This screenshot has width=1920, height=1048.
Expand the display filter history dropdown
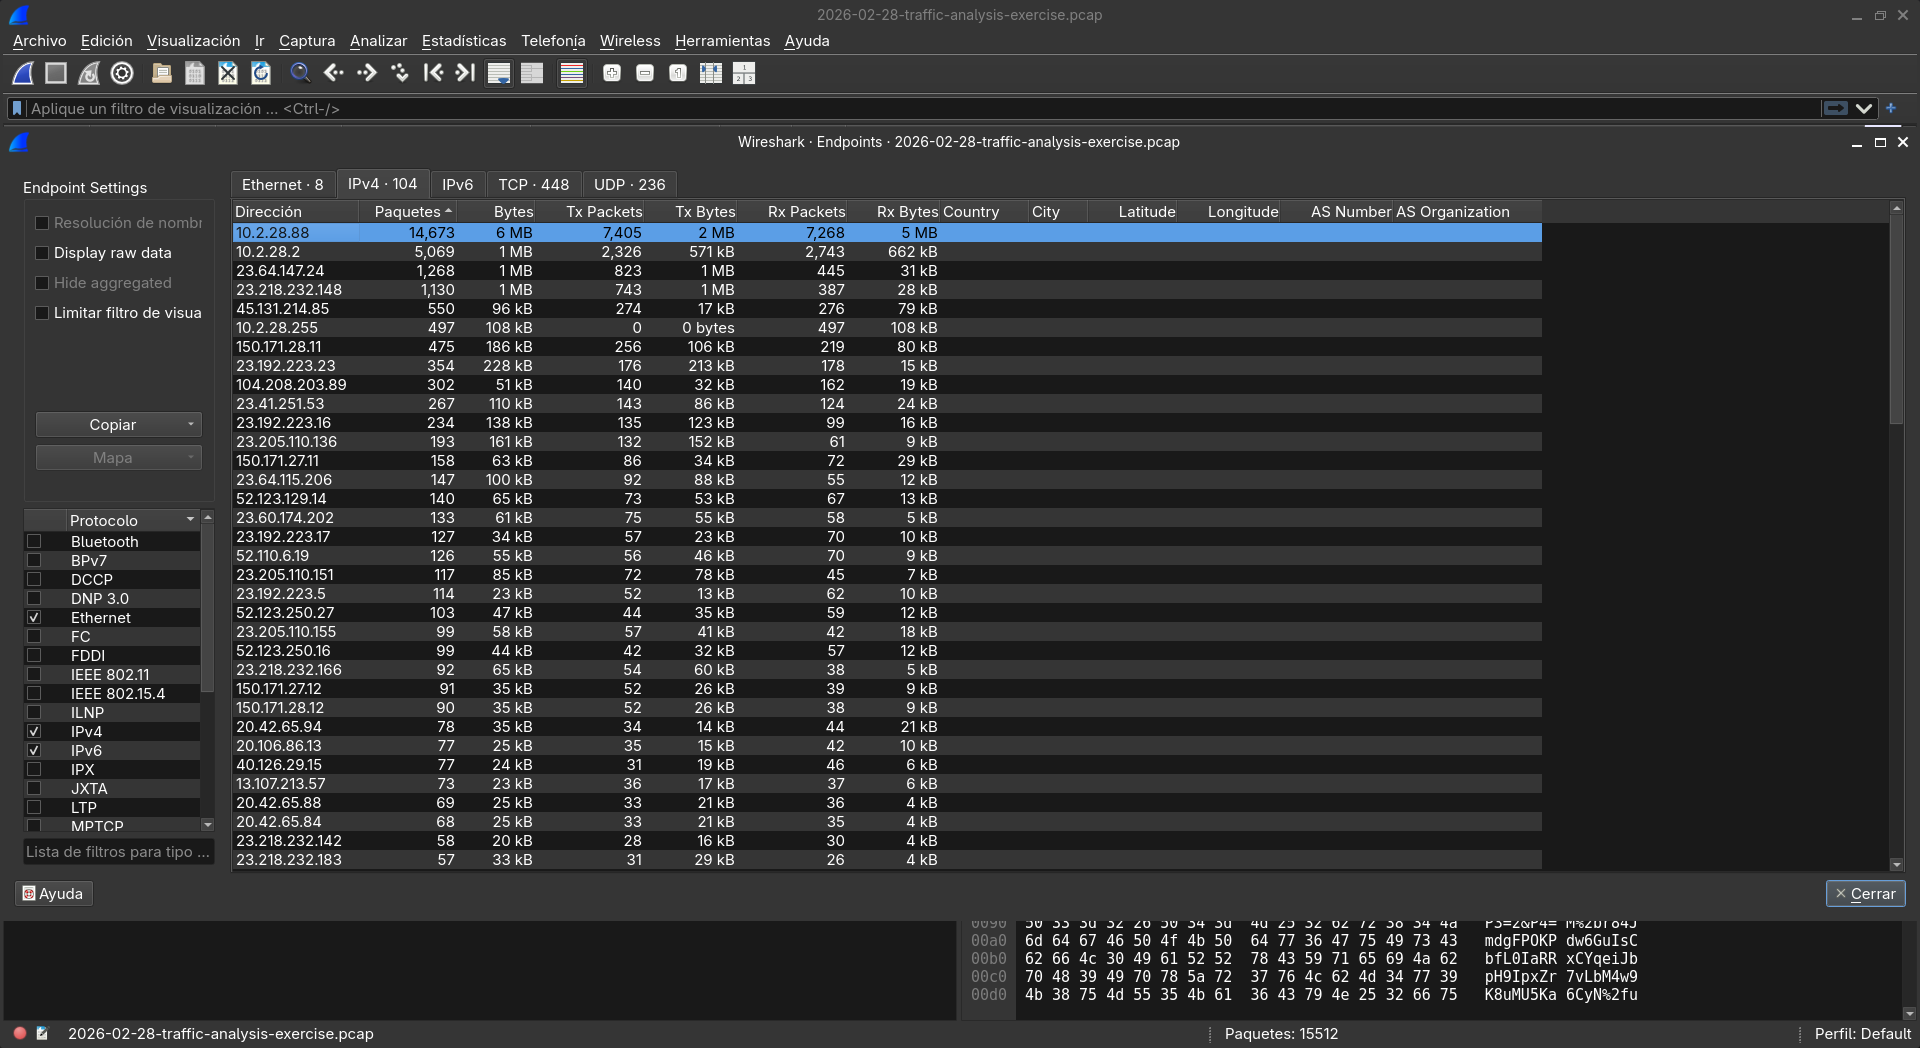coord(1864,108)
